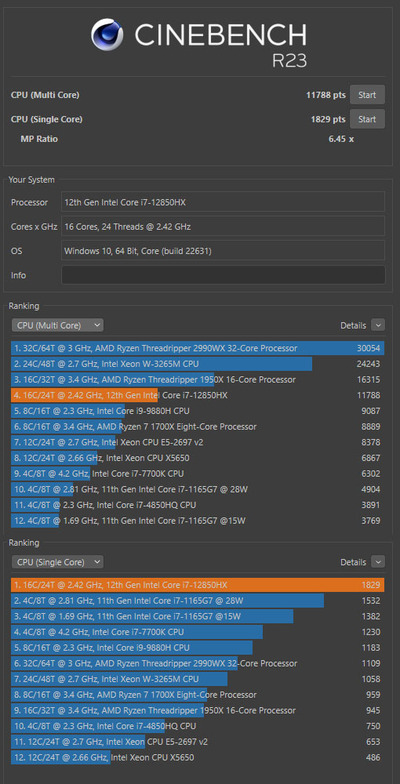Viewport: 400px width, 784px height.
Task: Select Multi Core row i9-9880H 9087
Action: coord(198,410)
